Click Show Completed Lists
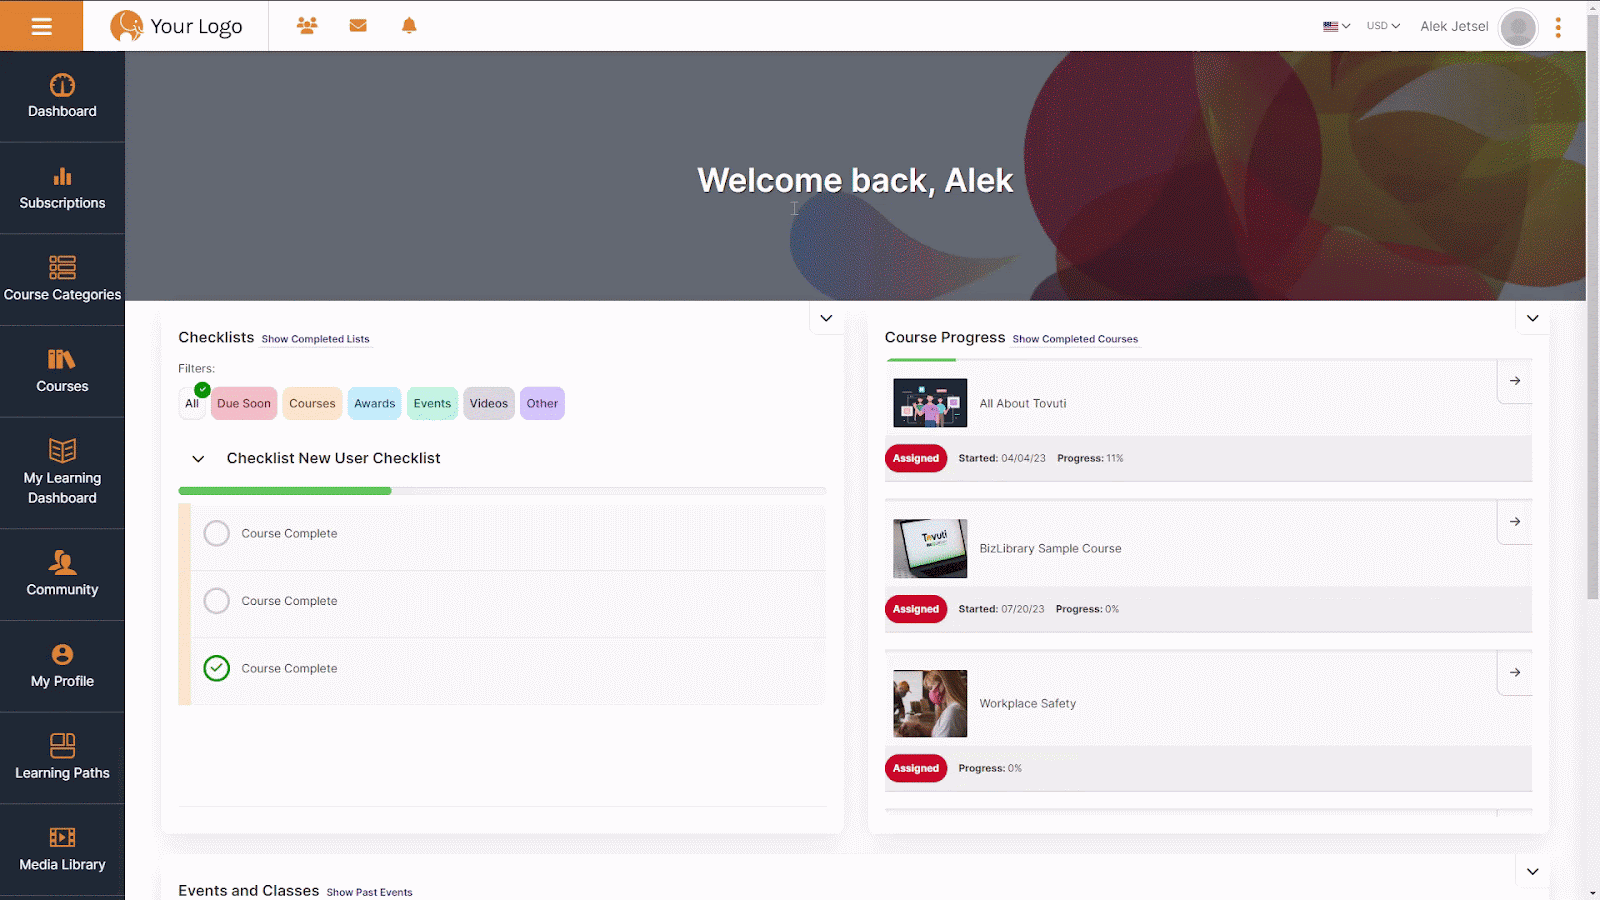This screenshot has width=1600, height=900. pyautogui.click(x=315, y=338)
